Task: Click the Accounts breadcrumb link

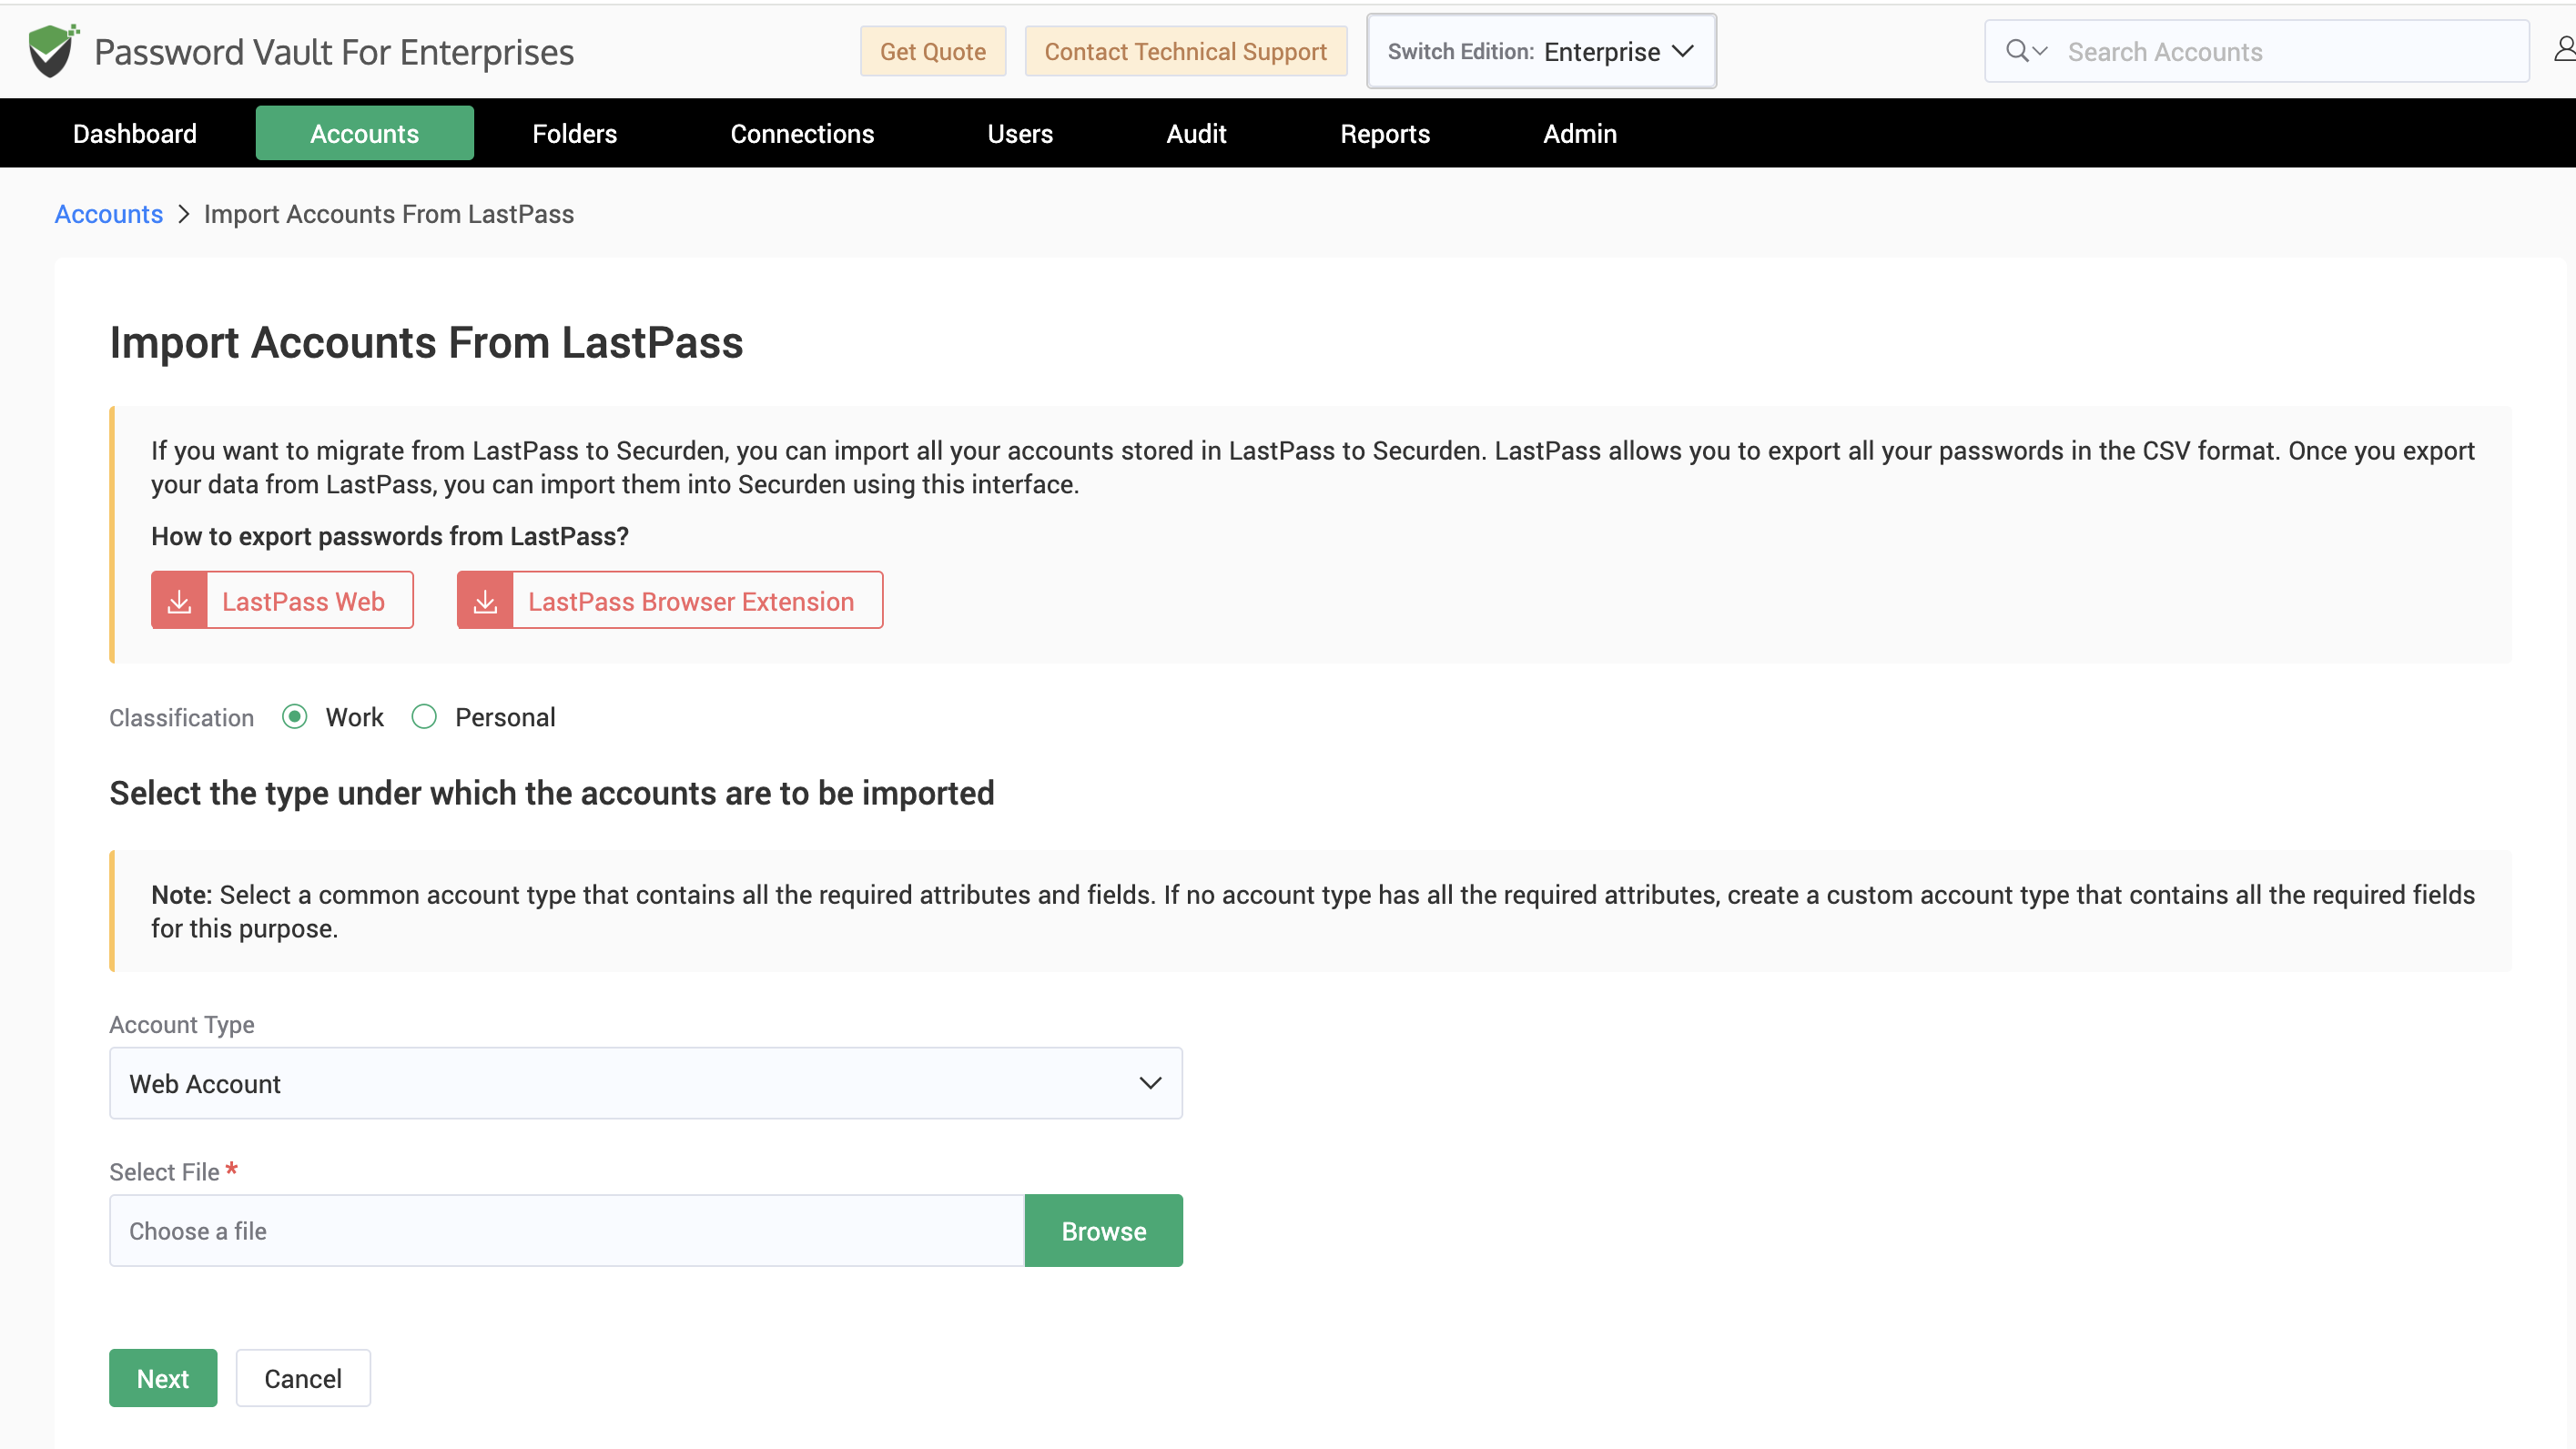Action: click(x=108, y=214)
